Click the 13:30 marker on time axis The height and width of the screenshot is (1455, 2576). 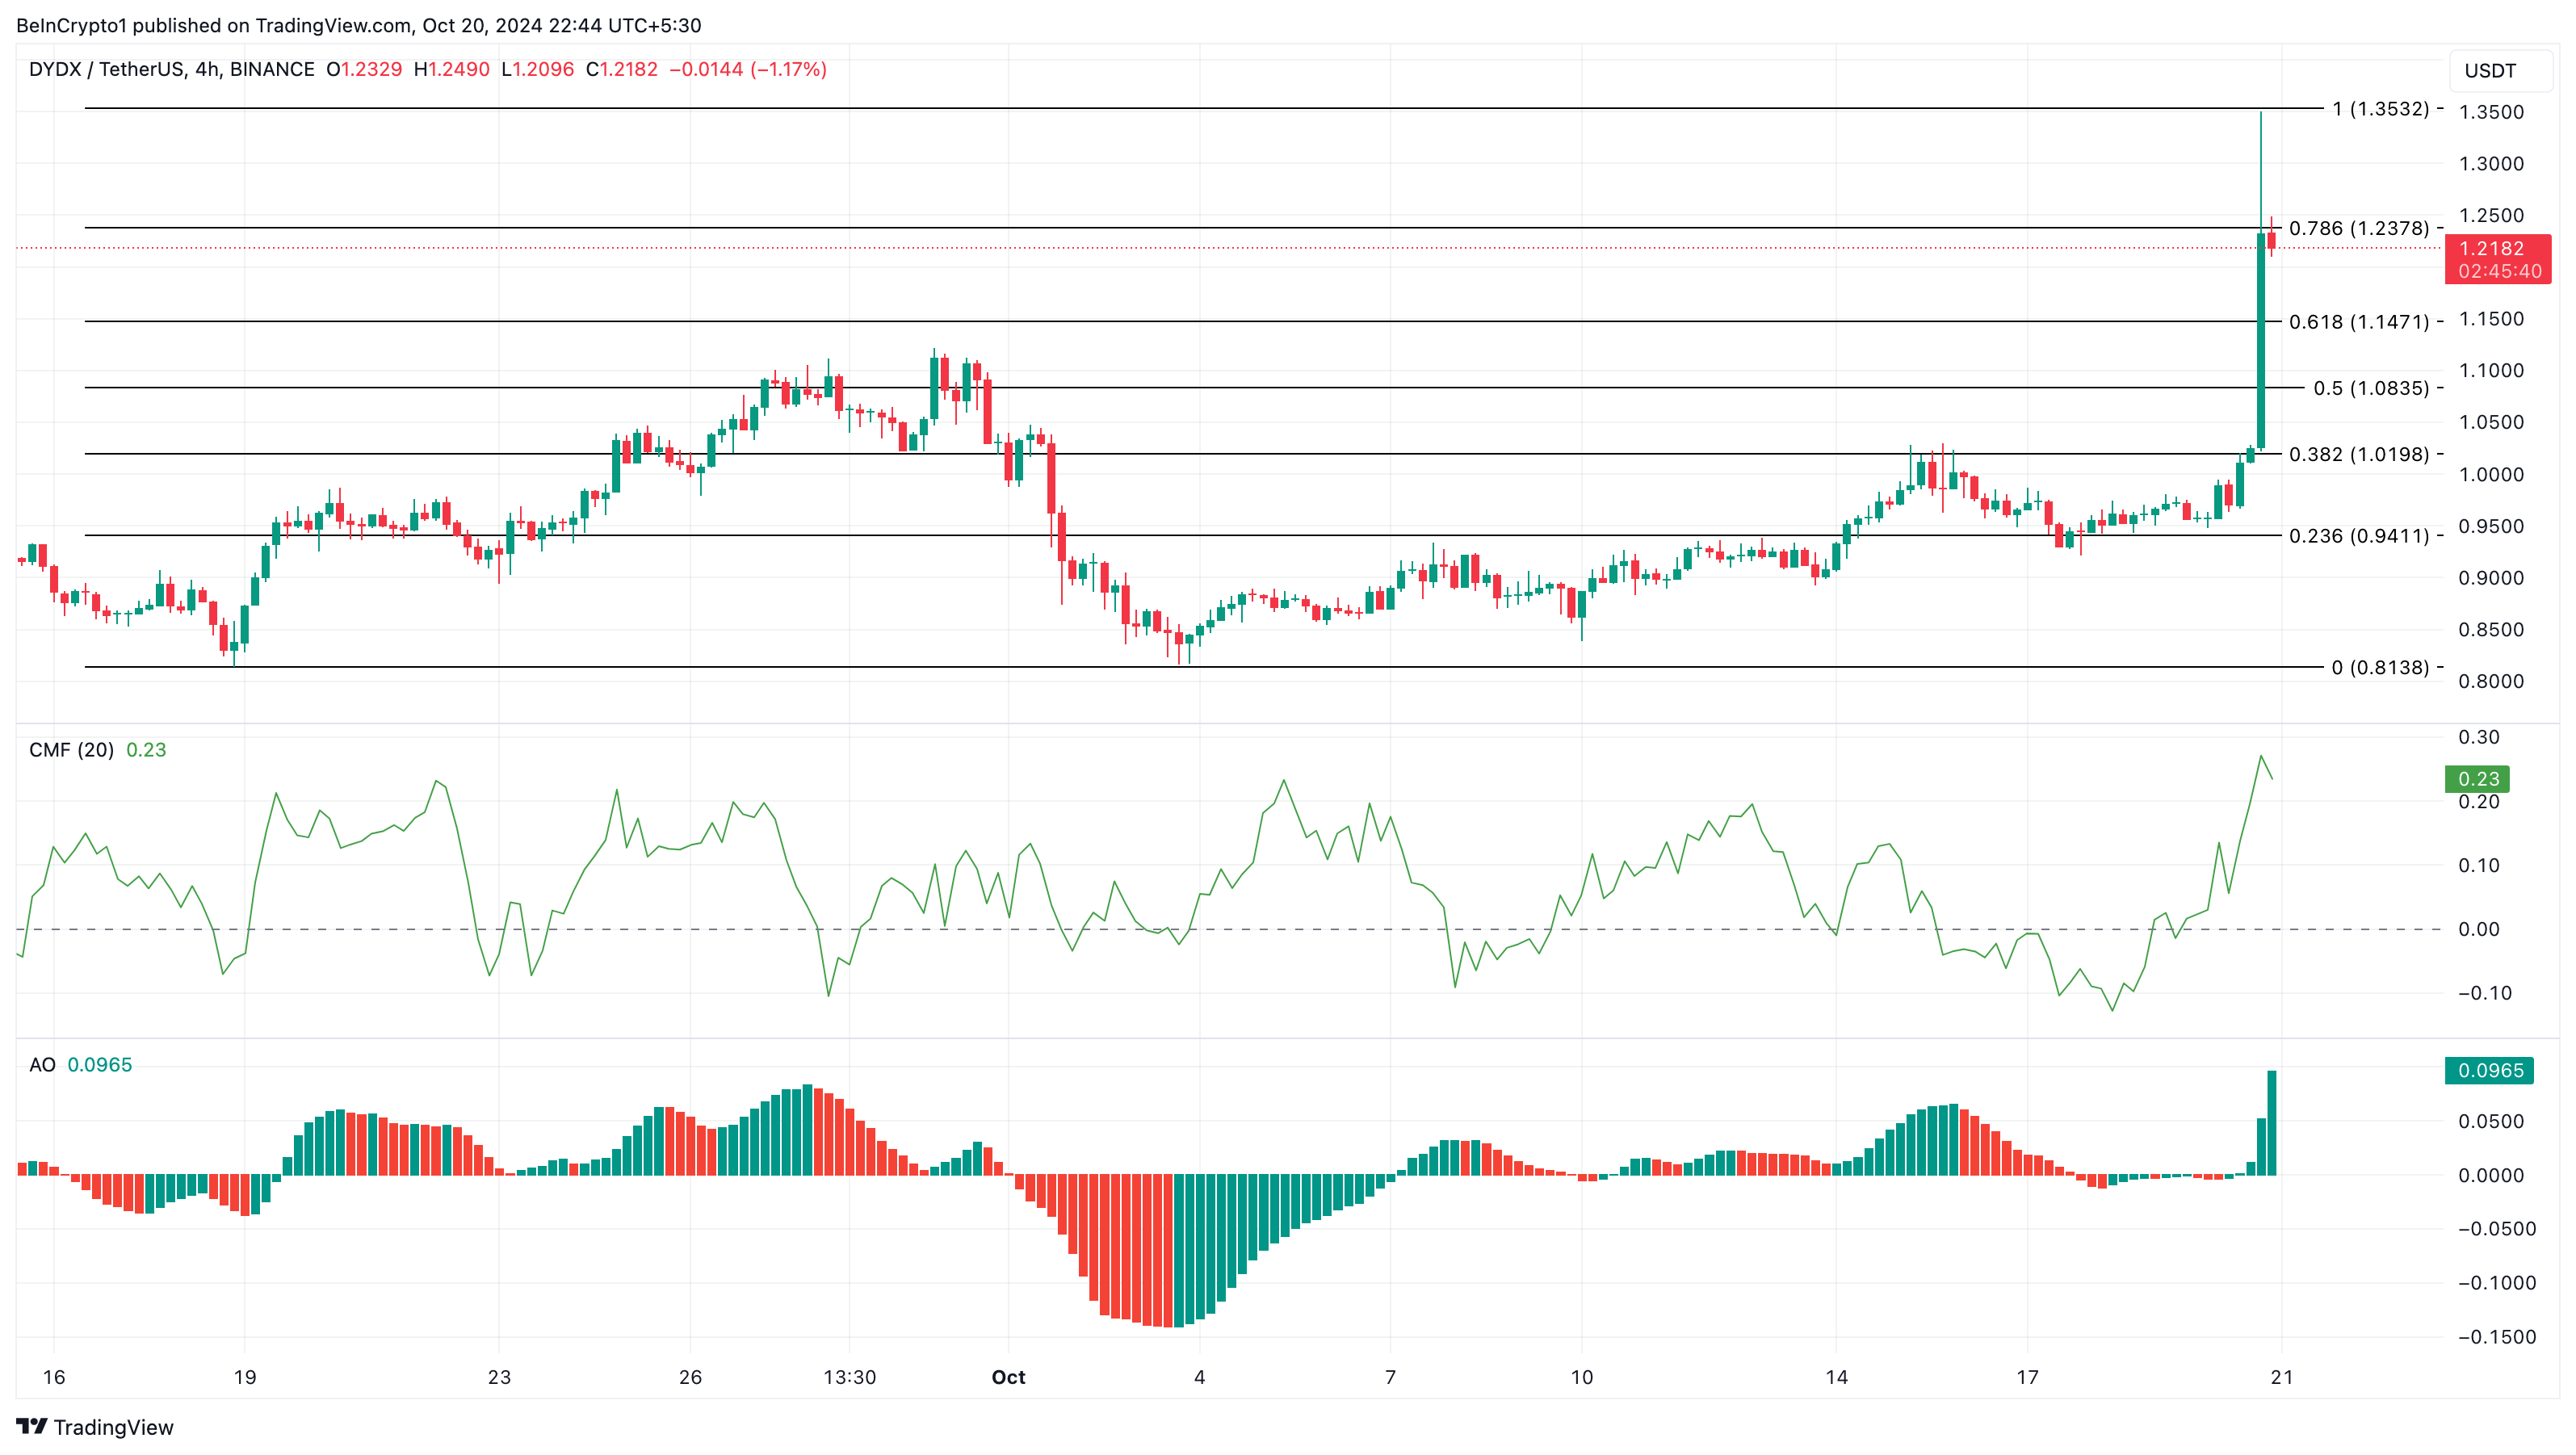(849, 1377)
